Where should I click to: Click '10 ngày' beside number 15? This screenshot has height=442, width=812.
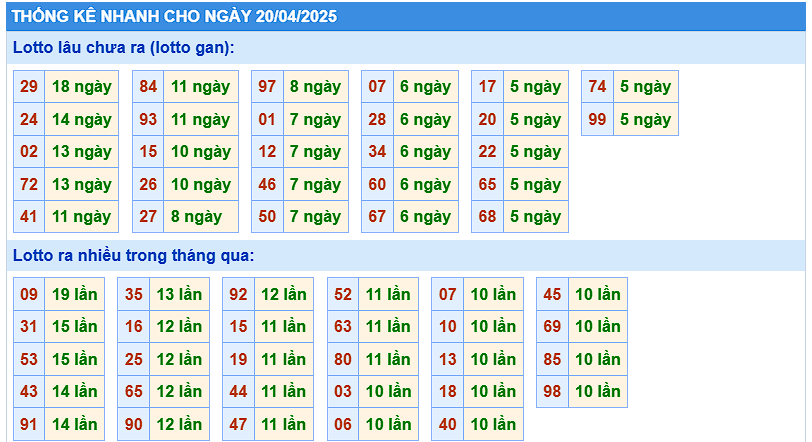tap(201, 152)
